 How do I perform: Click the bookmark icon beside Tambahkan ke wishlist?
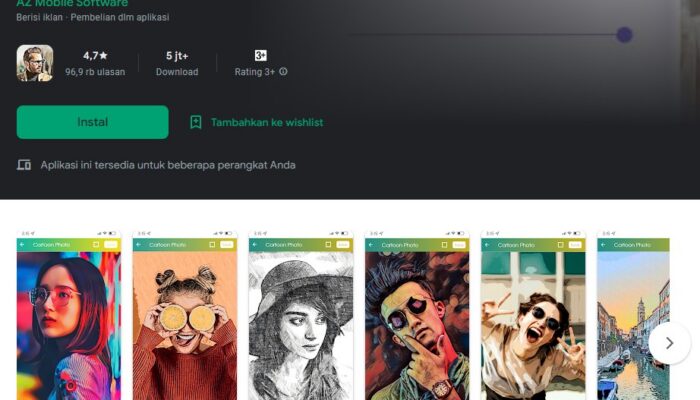[196, 122]
